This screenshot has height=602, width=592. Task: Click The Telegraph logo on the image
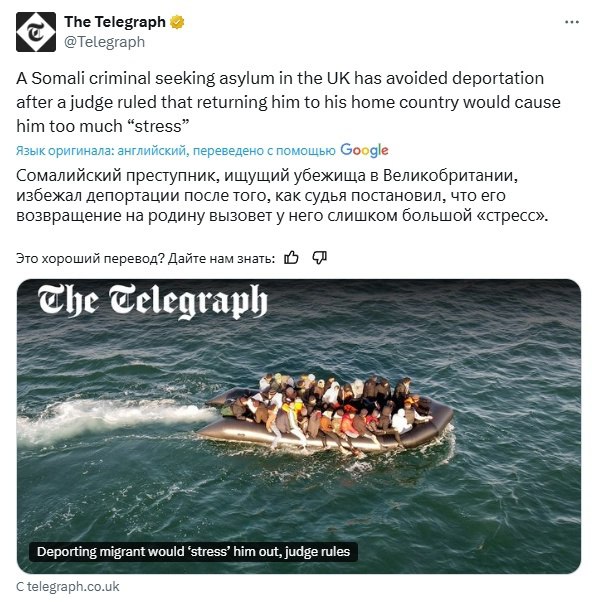[x=152, y=301]
